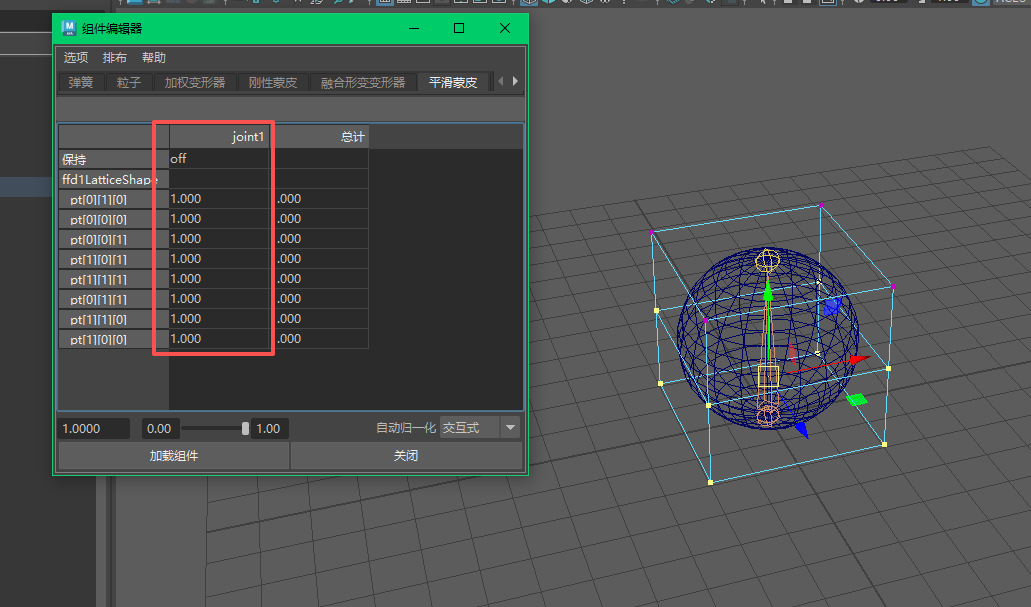Select the pt[0][1][1] row header
The height and width of the screenshot is (607, 1031).
click(114, 299)
